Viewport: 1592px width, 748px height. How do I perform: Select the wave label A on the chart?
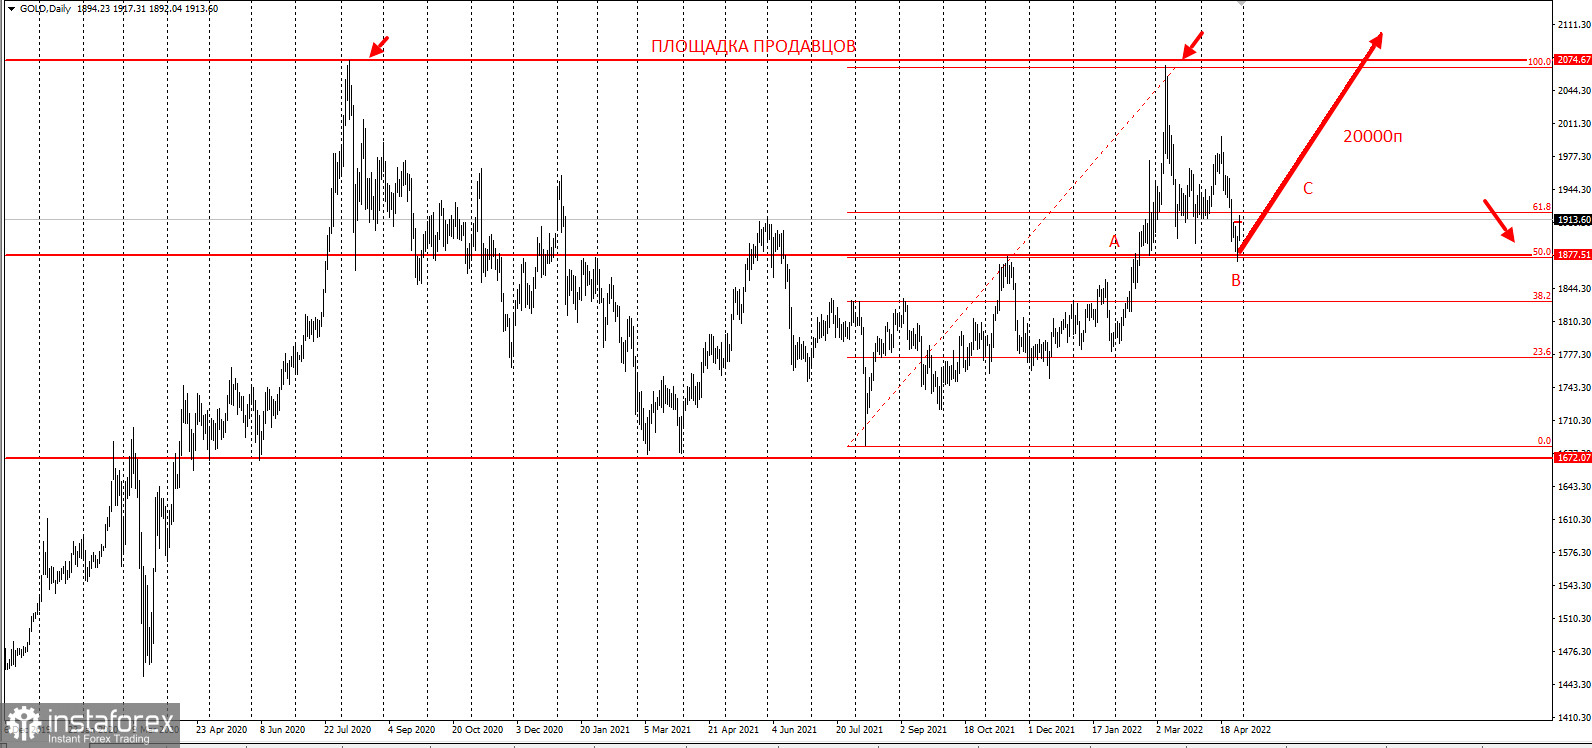pyautogui.click(x=1114, y=242)
